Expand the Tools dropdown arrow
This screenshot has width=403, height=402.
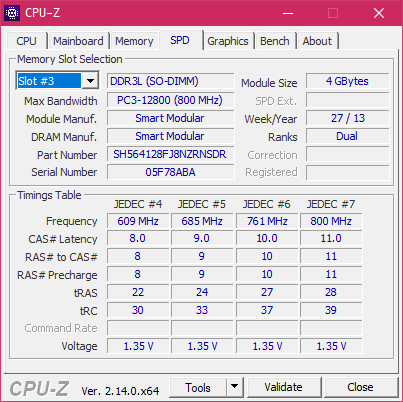click(x=235, y=387)
